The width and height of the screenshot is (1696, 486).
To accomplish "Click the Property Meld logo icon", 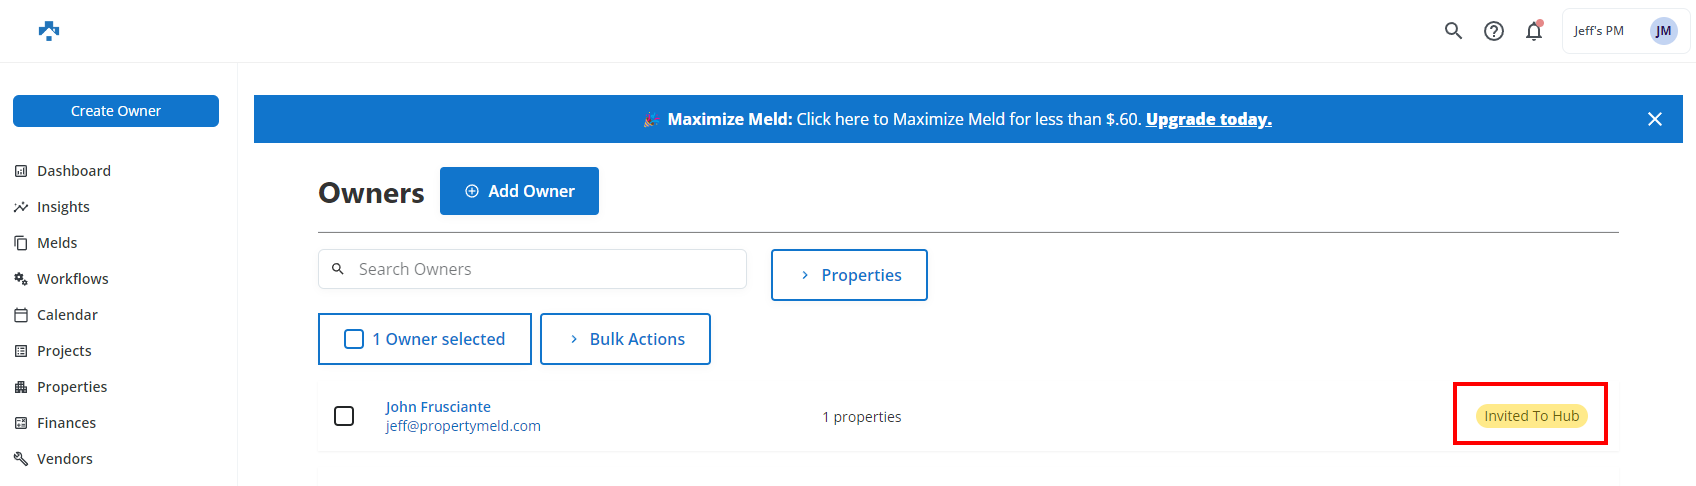I will pyautogui.click(x=49, y=31).
